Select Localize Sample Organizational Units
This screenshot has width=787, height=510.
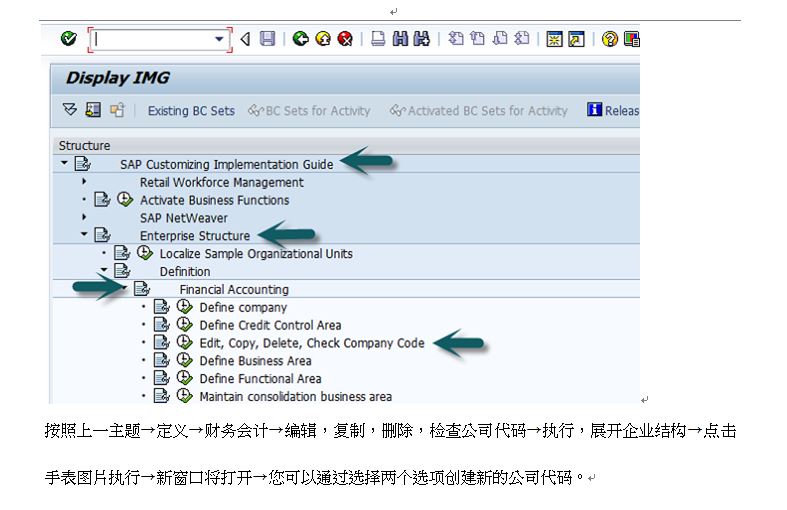(x=256, y=253)
